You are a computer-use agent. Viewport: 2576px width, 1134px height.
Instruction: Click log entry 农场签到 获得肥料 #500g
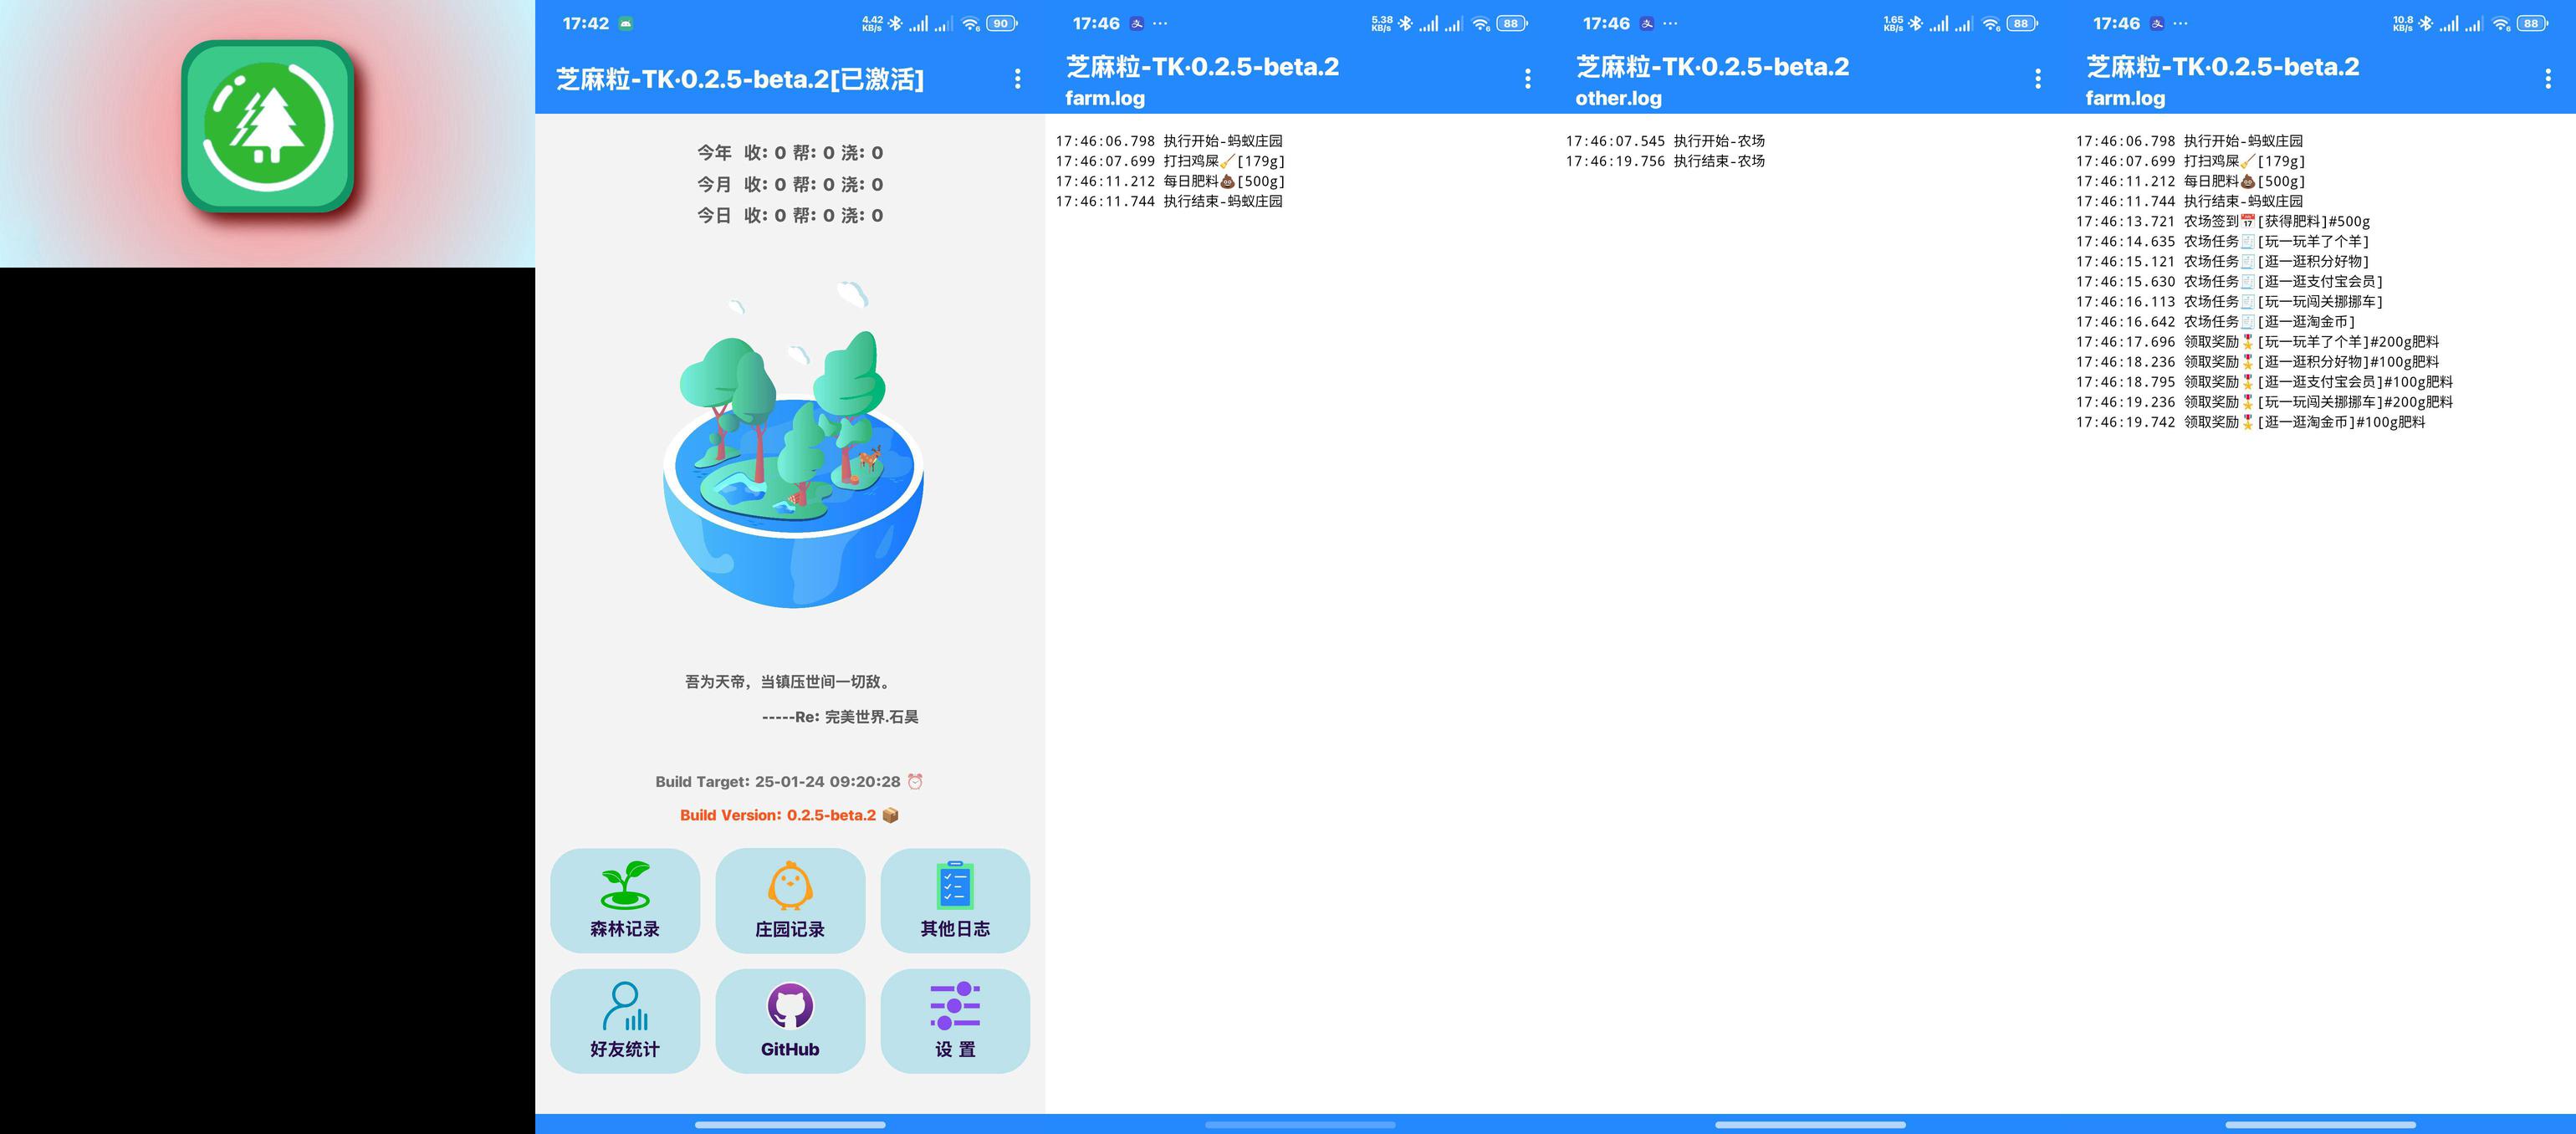[x=2222, y=222]
